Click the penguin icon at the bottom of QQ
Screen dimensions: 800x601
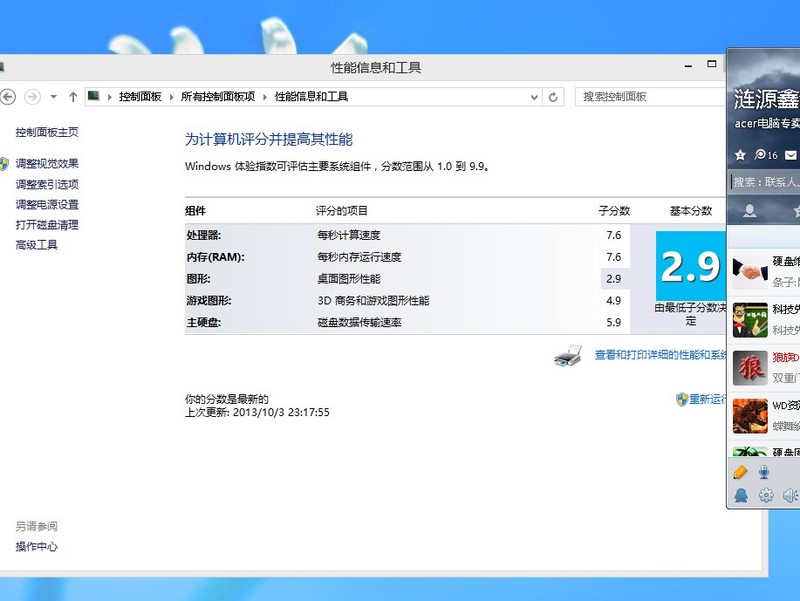tap(741, 495)
